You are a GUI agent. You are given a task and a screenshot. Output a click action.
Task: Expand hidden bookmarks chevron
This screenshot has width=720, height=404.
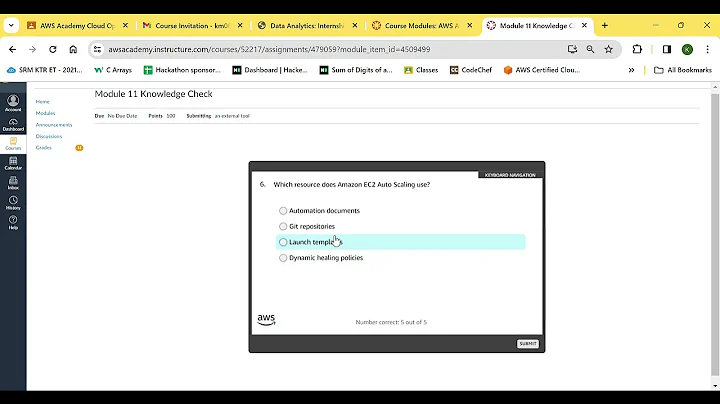631,70
